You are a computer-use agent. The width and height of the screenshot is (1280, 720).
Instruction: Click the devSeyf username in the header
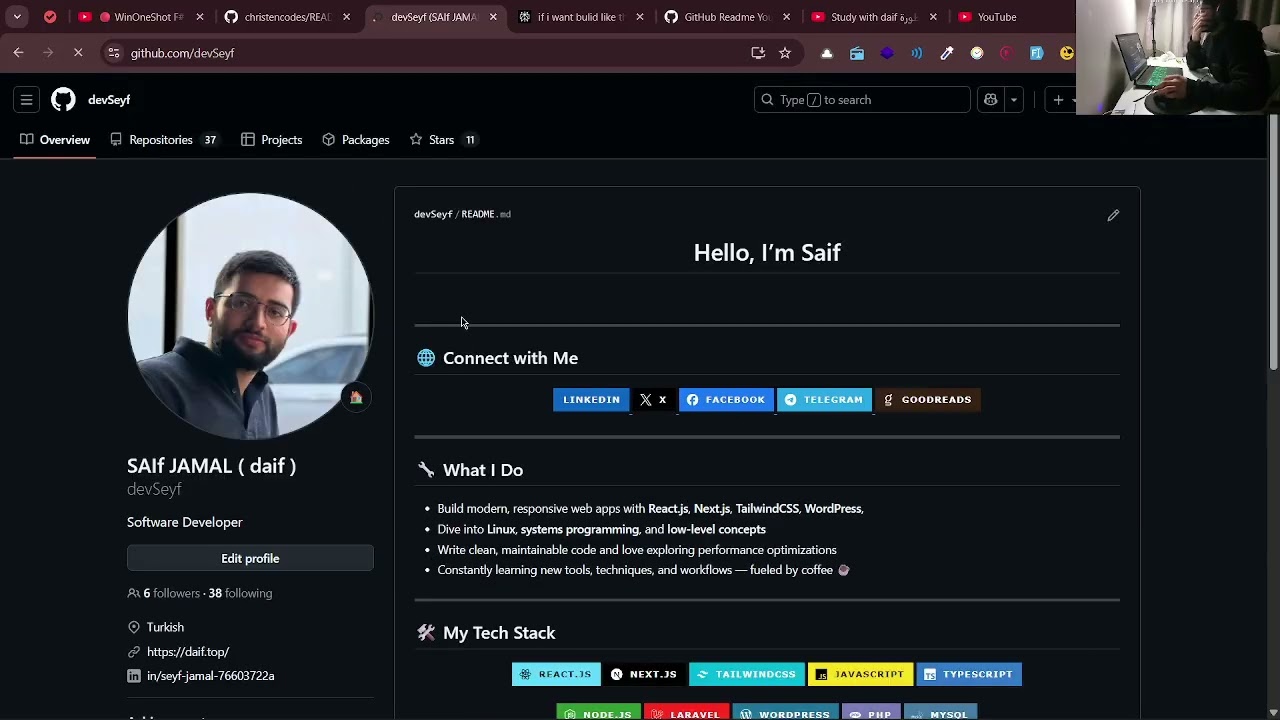109,100
